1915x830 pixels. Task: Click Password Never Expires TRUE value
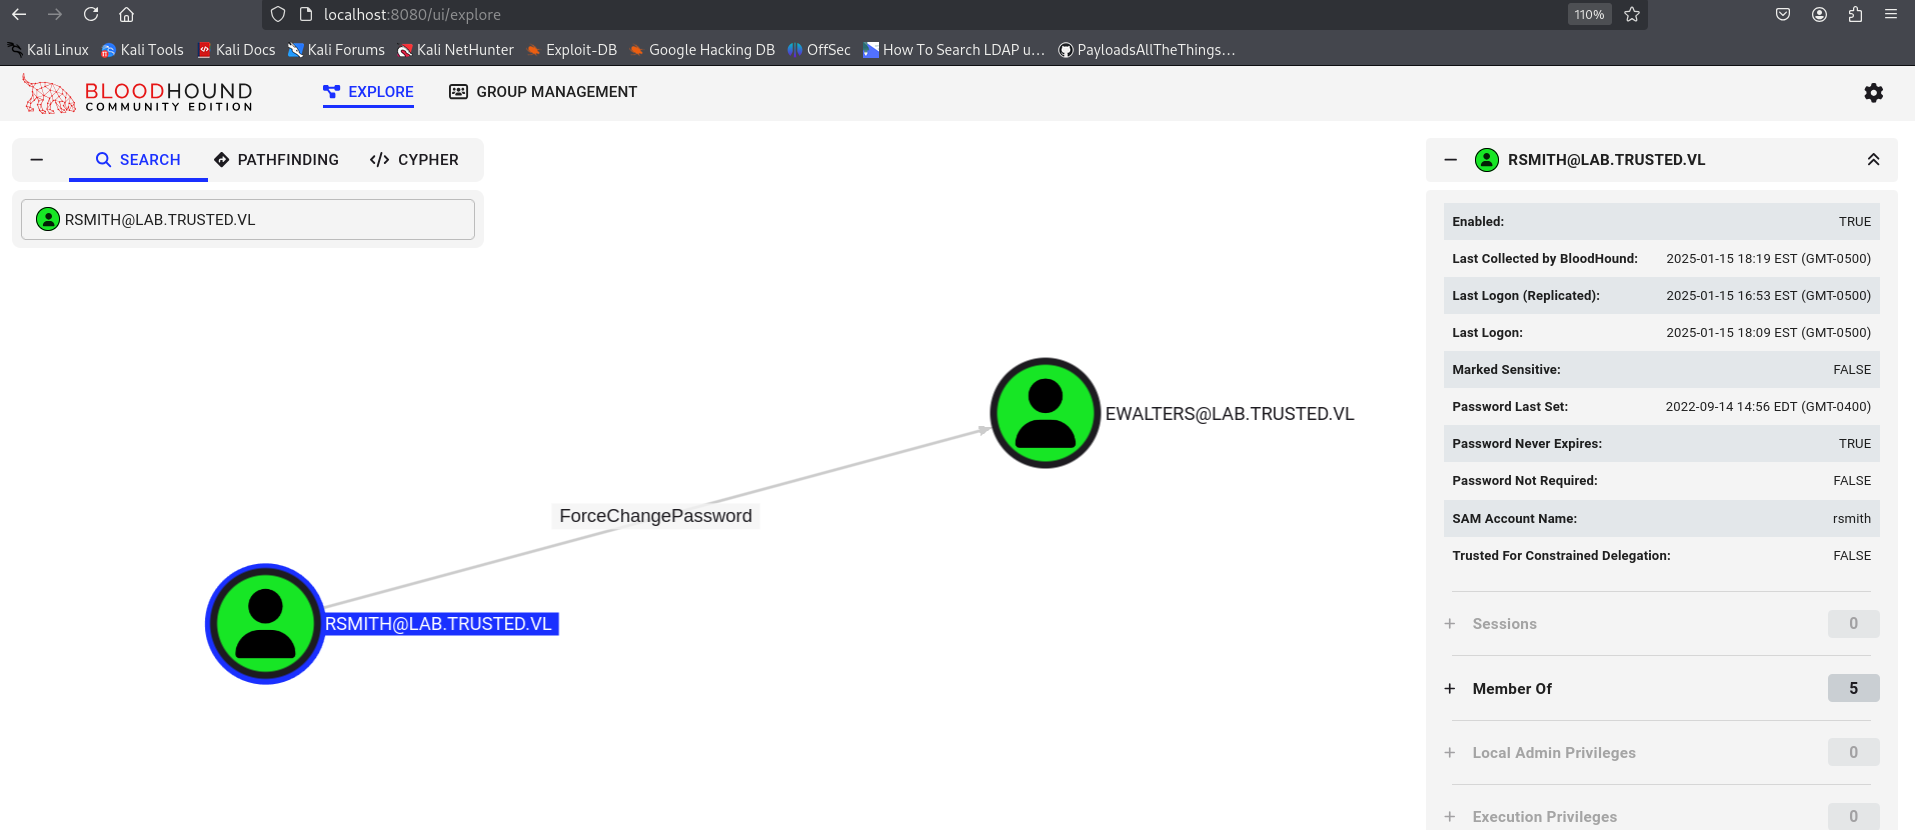[x=1854, y=444]
